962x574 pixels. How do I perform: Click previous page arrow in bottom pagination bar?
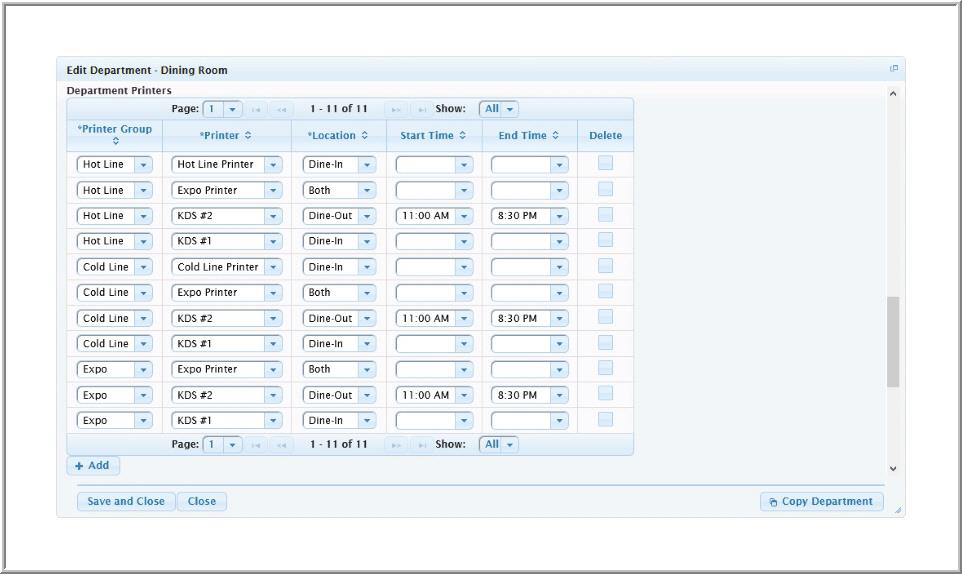coord(282,445)
